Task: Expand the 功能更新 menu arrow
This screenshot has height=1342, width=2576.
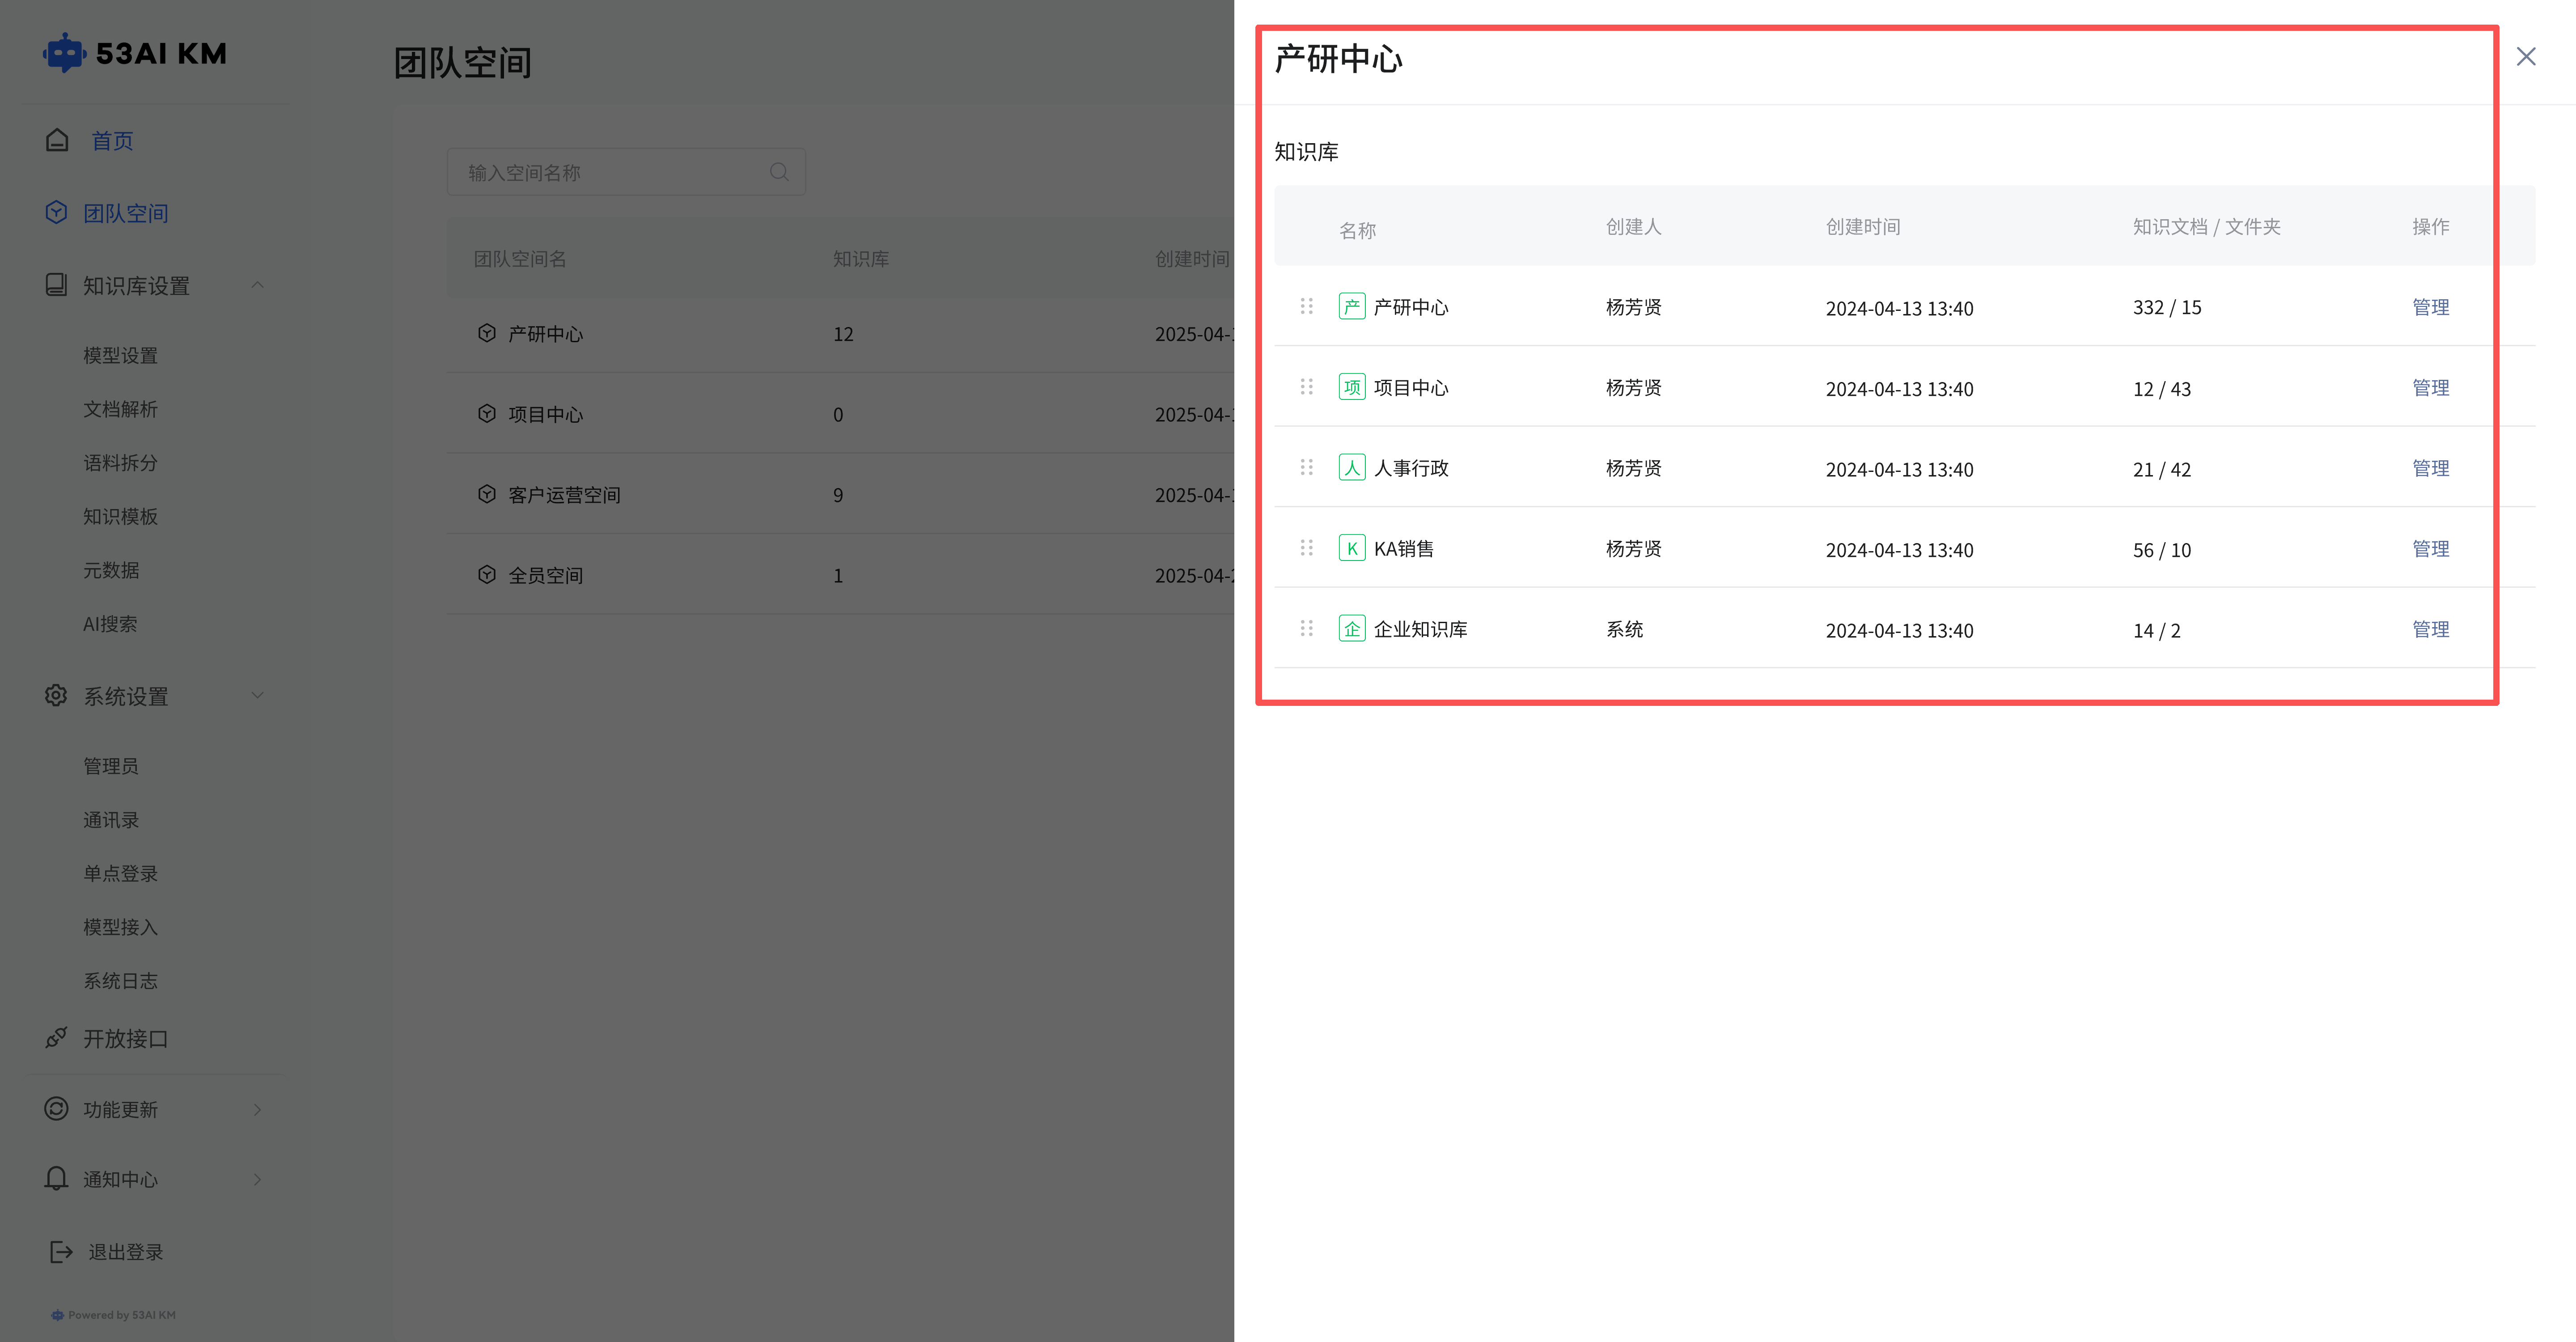Action: click(257, 1109)
